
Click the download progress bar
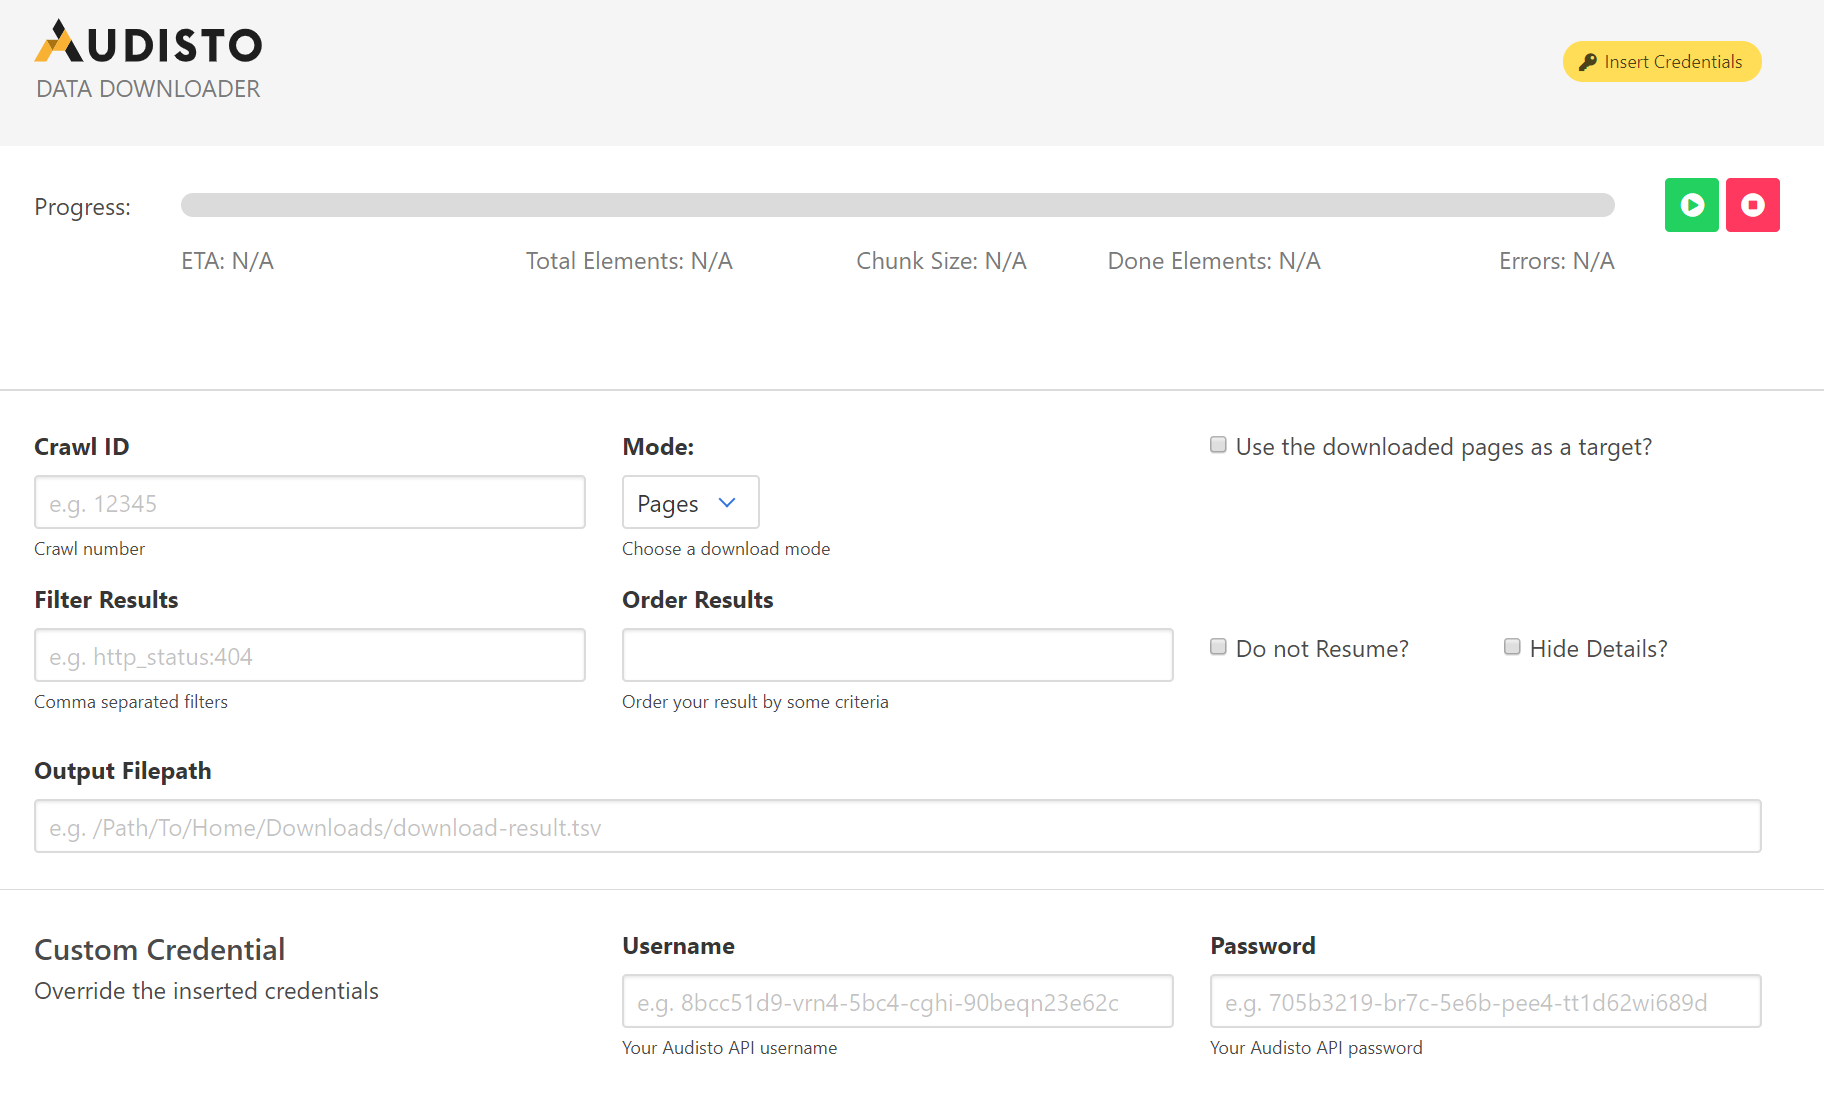[x=897, y=205]
